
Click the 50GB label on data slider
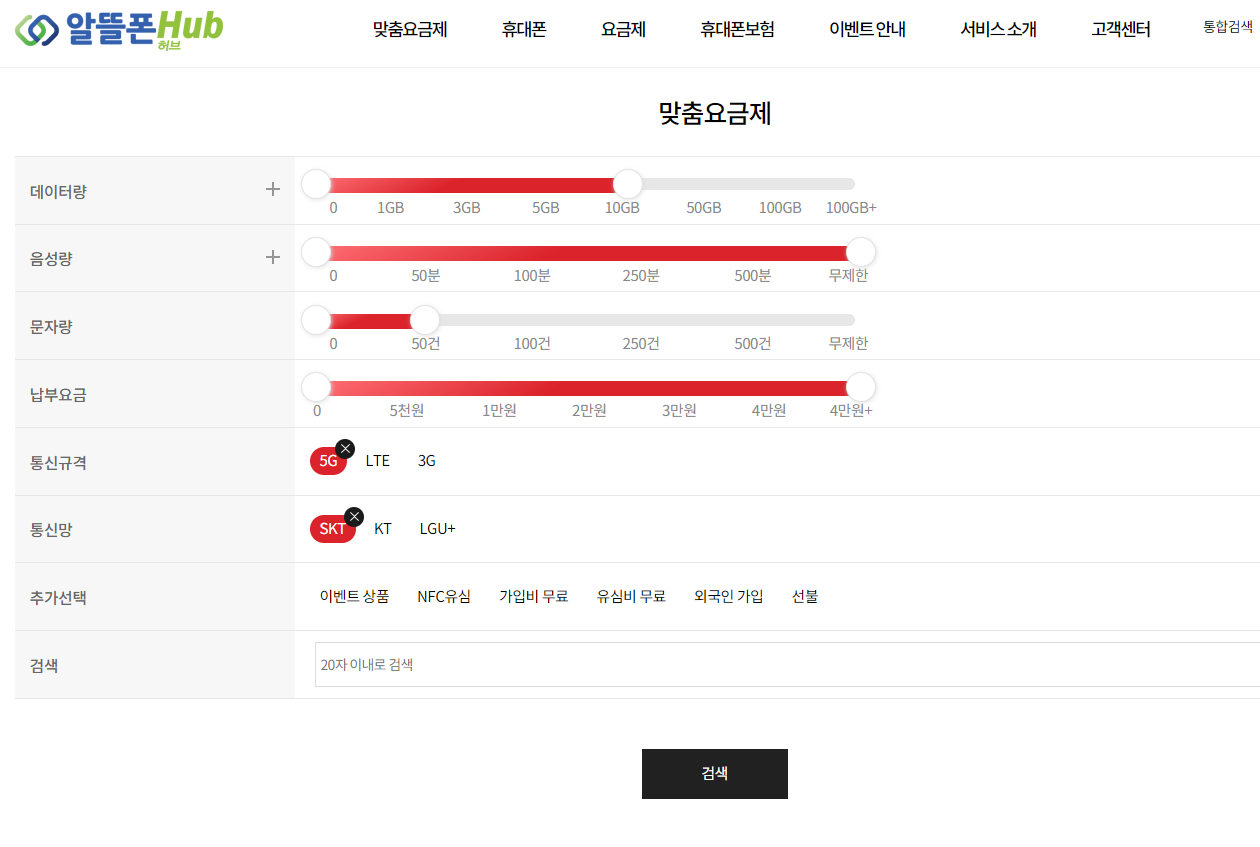click(704, 208)
